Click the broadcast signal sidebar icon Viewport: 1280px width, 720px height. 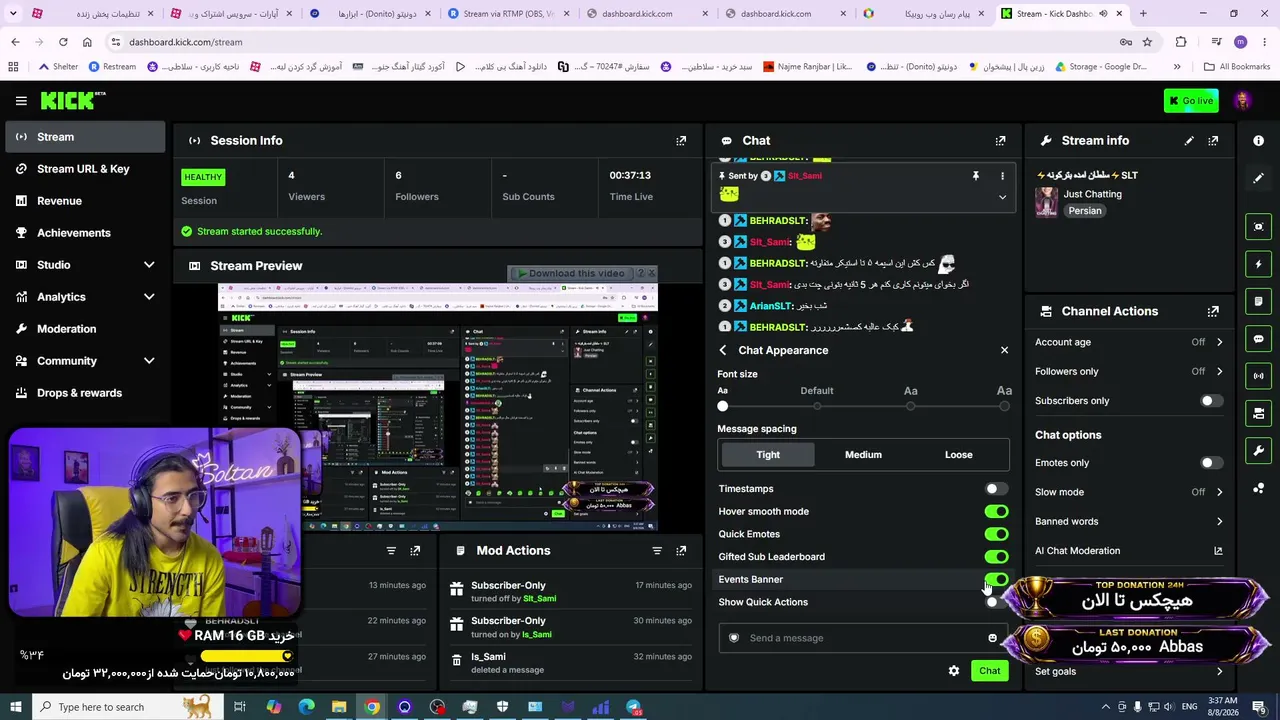[x=1258, y=376]
